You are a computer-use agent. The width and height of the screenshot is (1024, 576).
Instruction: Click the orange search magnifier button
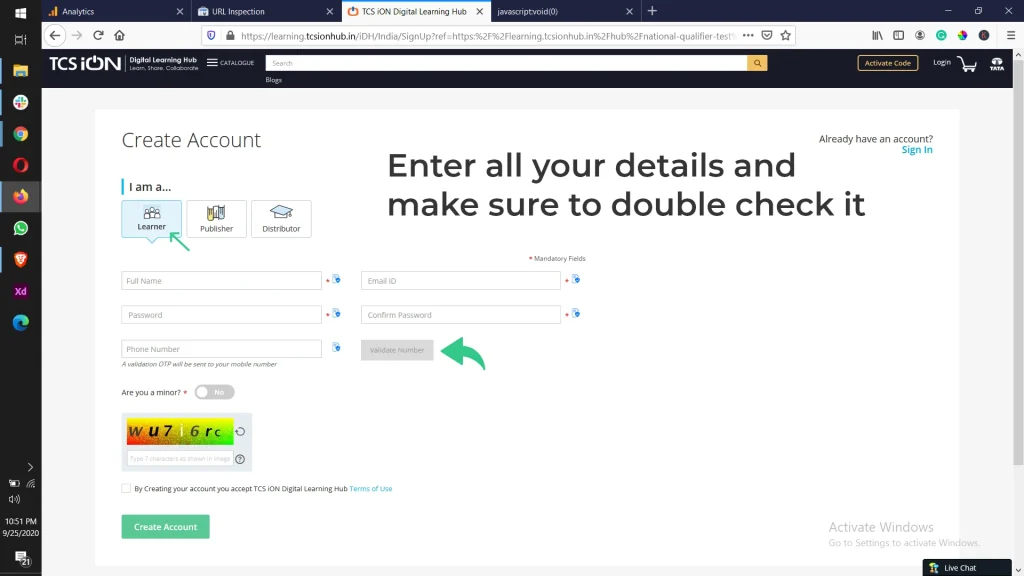(759, 63)
